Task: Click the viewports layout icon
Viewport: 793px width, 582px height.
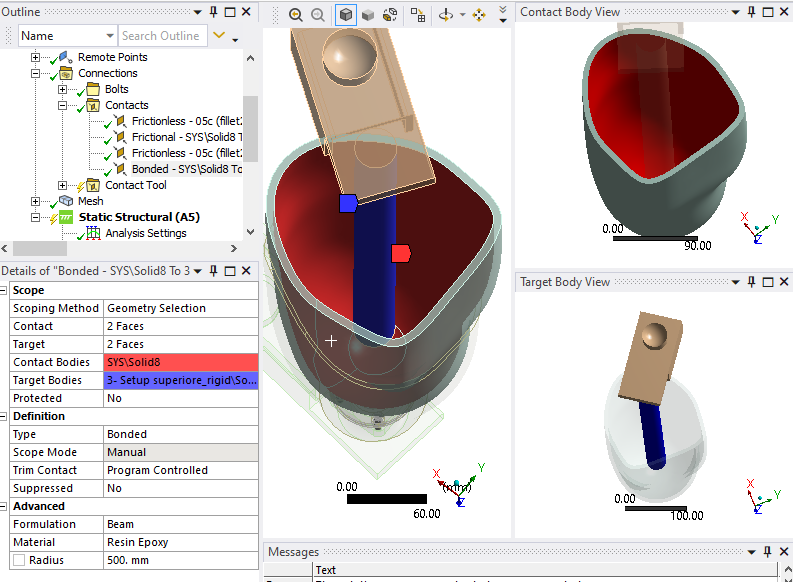Action: [x=418, y=15]
